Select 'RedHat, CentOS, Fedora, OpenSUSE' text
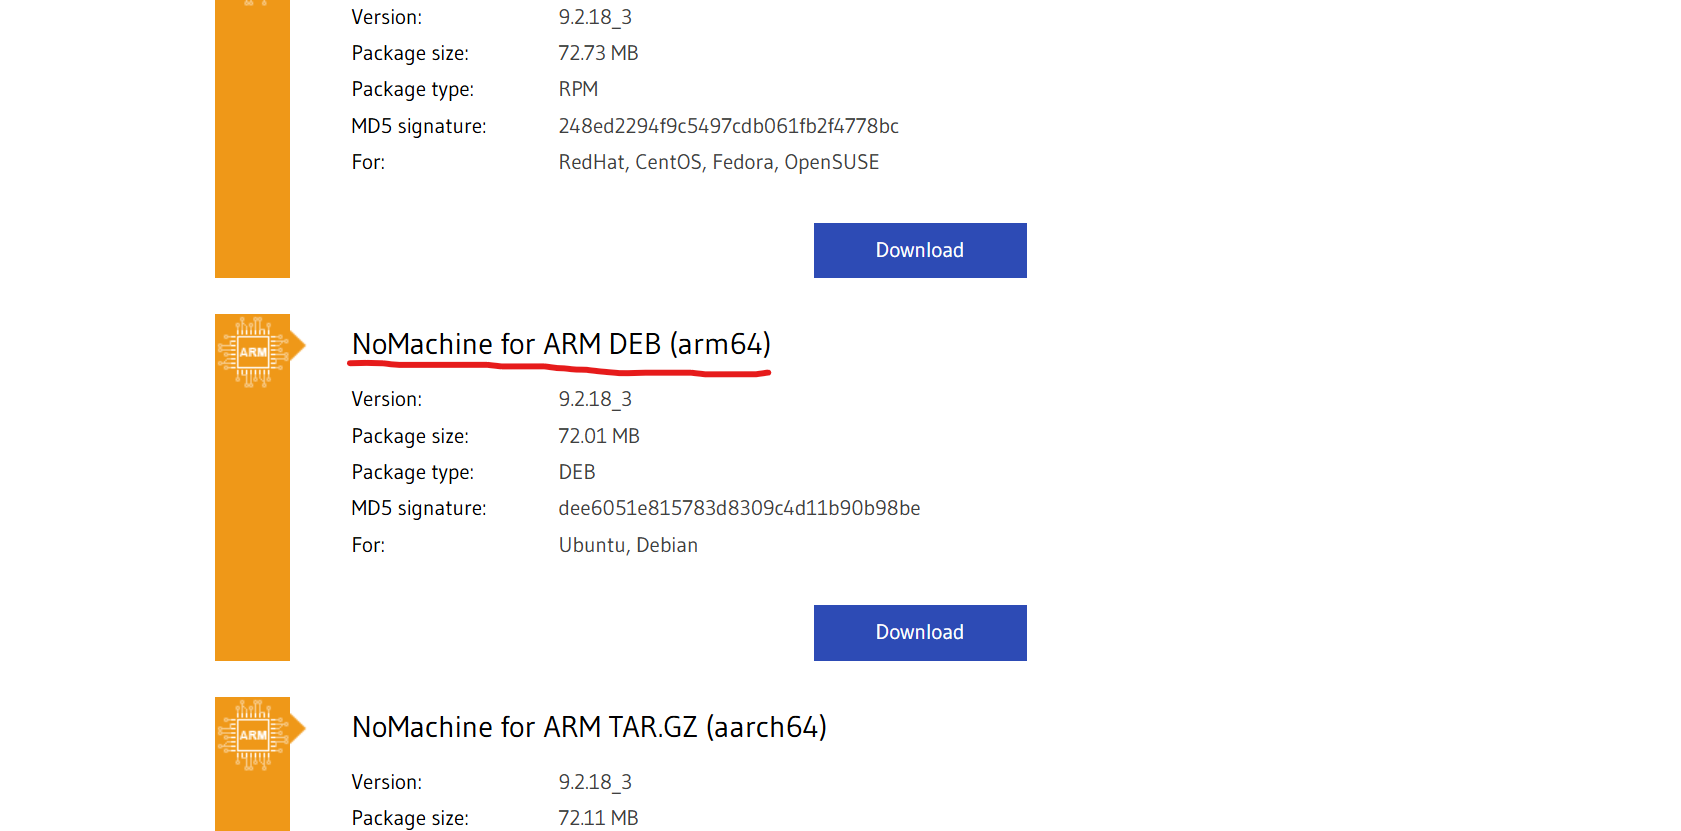The width and height of the screenshot is (1681, 831). [x=719, y=162]
